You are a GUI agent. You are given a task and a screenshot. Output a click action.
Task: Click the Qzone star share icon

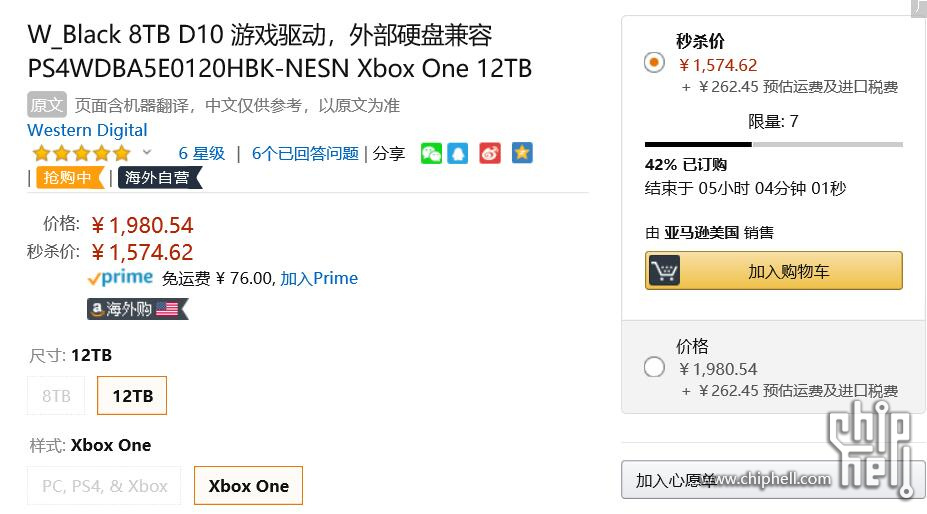click(522, 153)
